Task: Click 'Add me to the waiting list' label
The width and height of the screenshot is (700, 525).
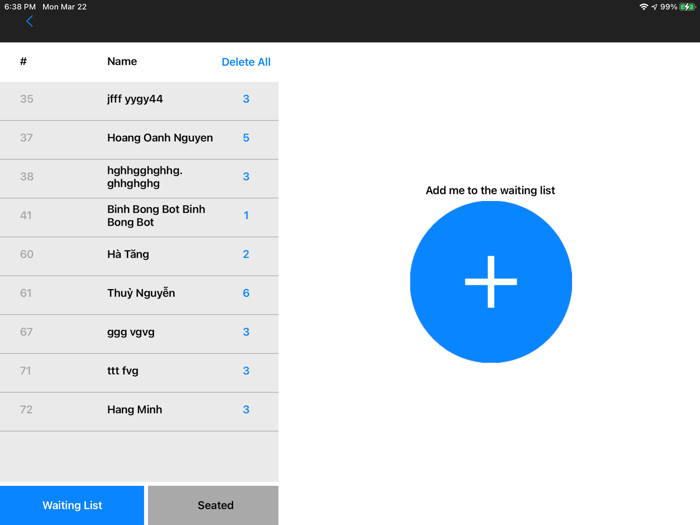Action: tap(490, 191)
